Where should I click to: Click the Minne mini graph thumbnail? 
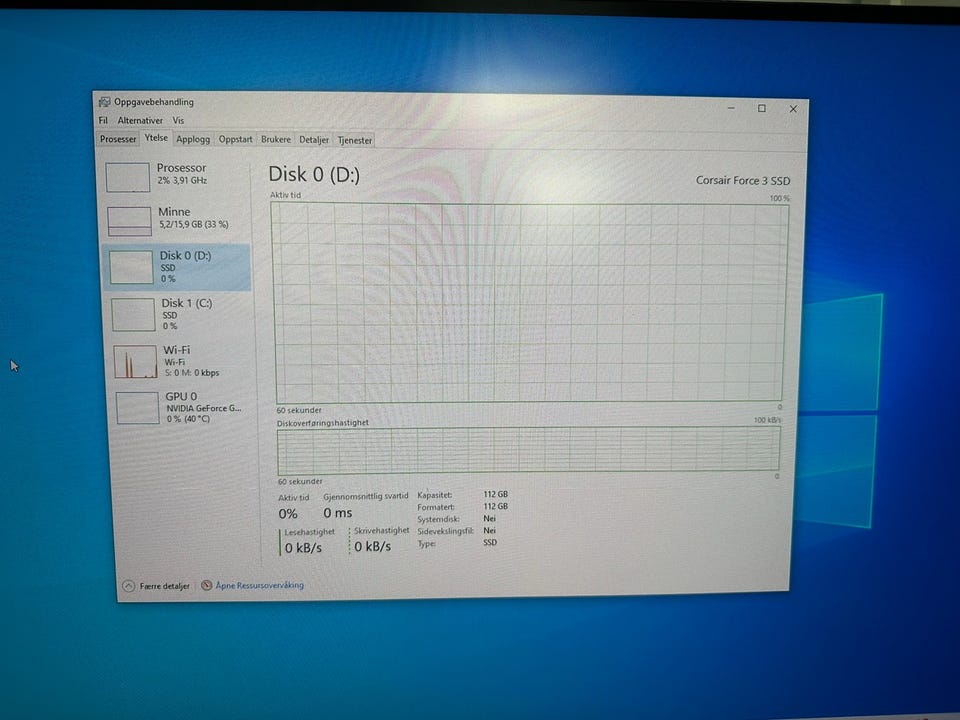tap(129, 221)
